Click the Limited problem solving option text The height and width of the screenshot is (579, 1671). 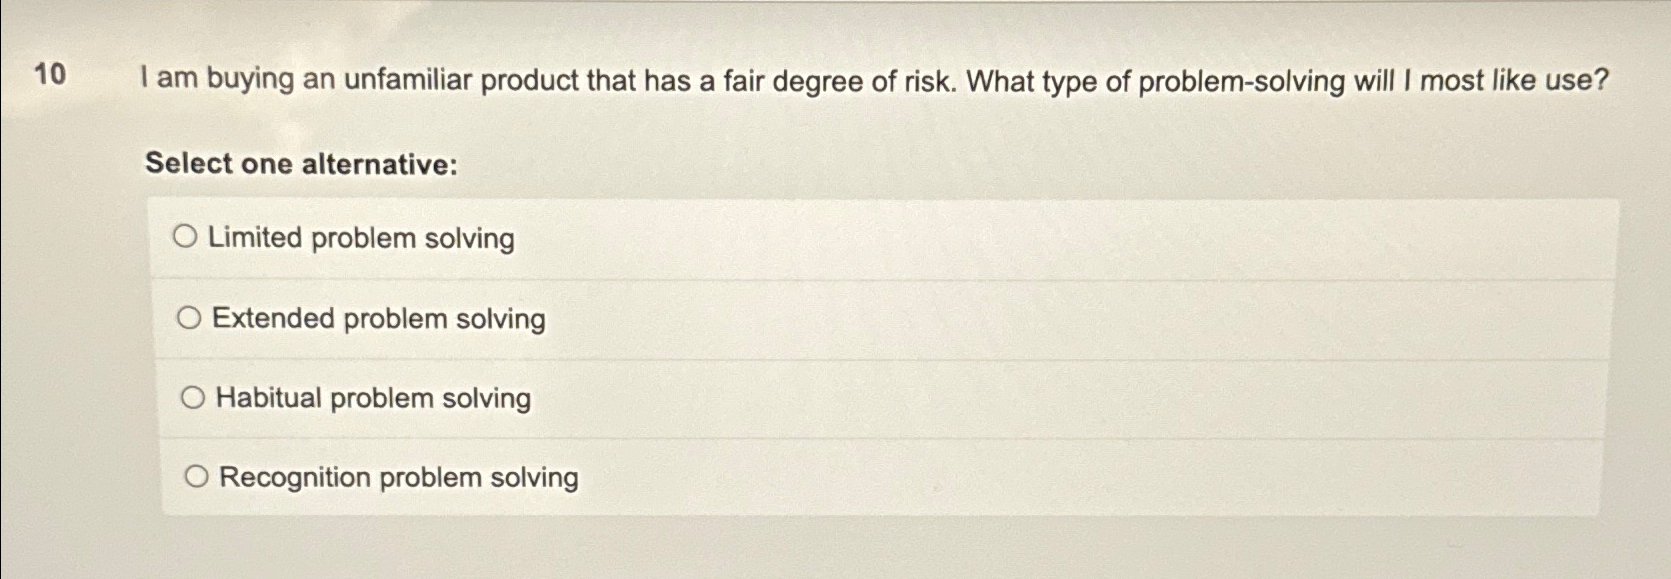[x=362, y=238]
